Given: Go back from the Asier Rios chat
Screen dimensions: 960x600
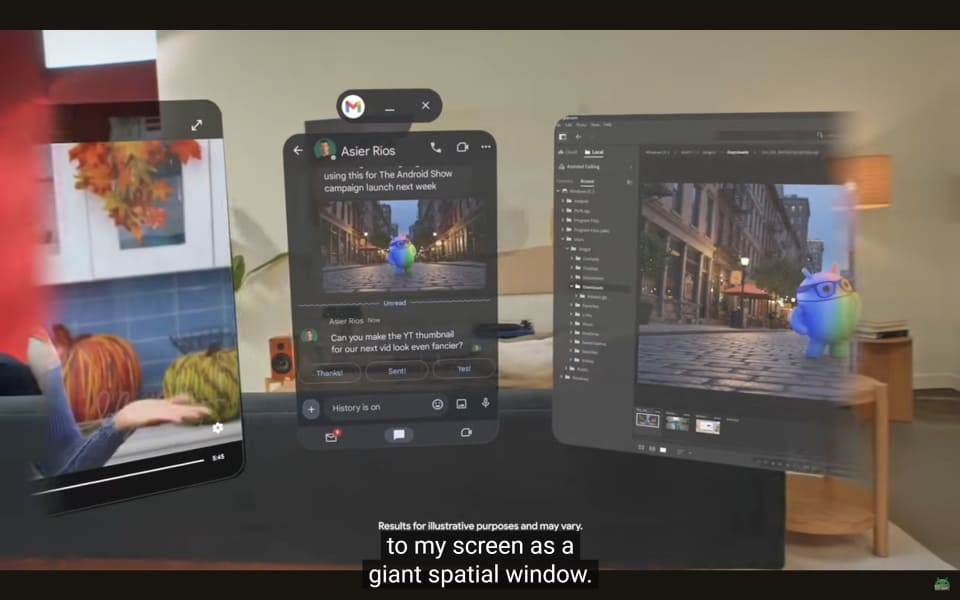Looking at the screenshot, I should [x=298, y=150].
